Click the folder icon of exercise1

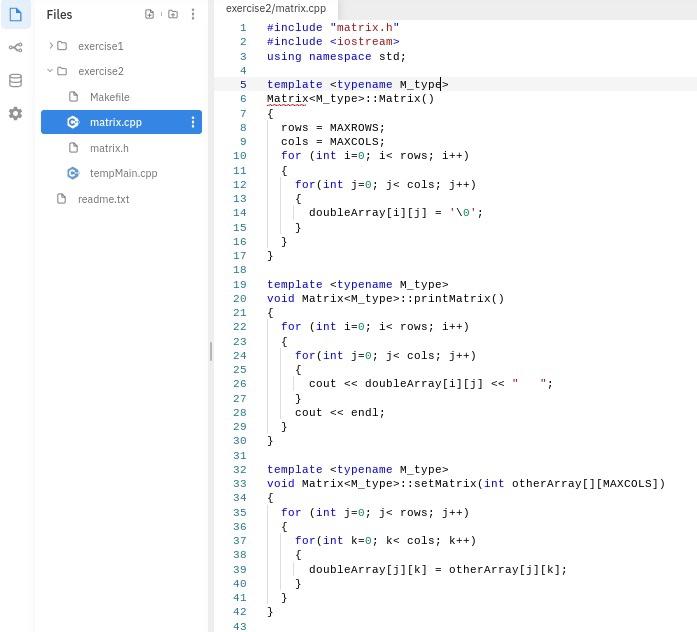(x=62, y=46)
